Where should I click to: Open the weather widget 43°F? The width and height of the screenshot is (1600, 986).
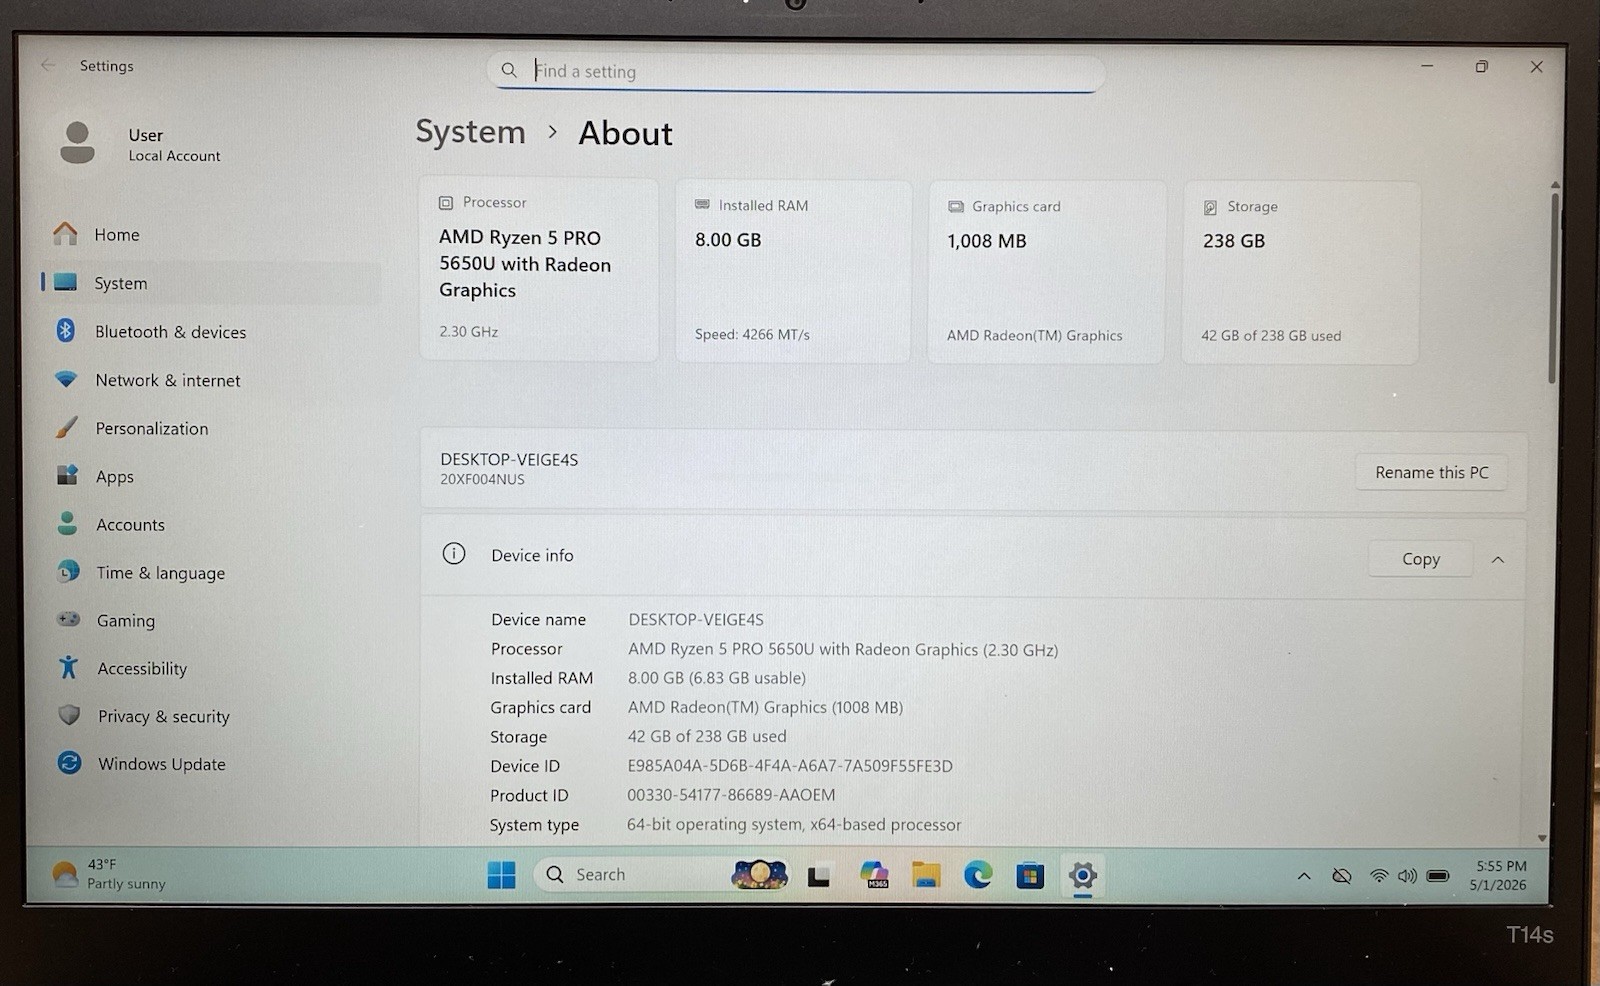click(x=110, y=874)
